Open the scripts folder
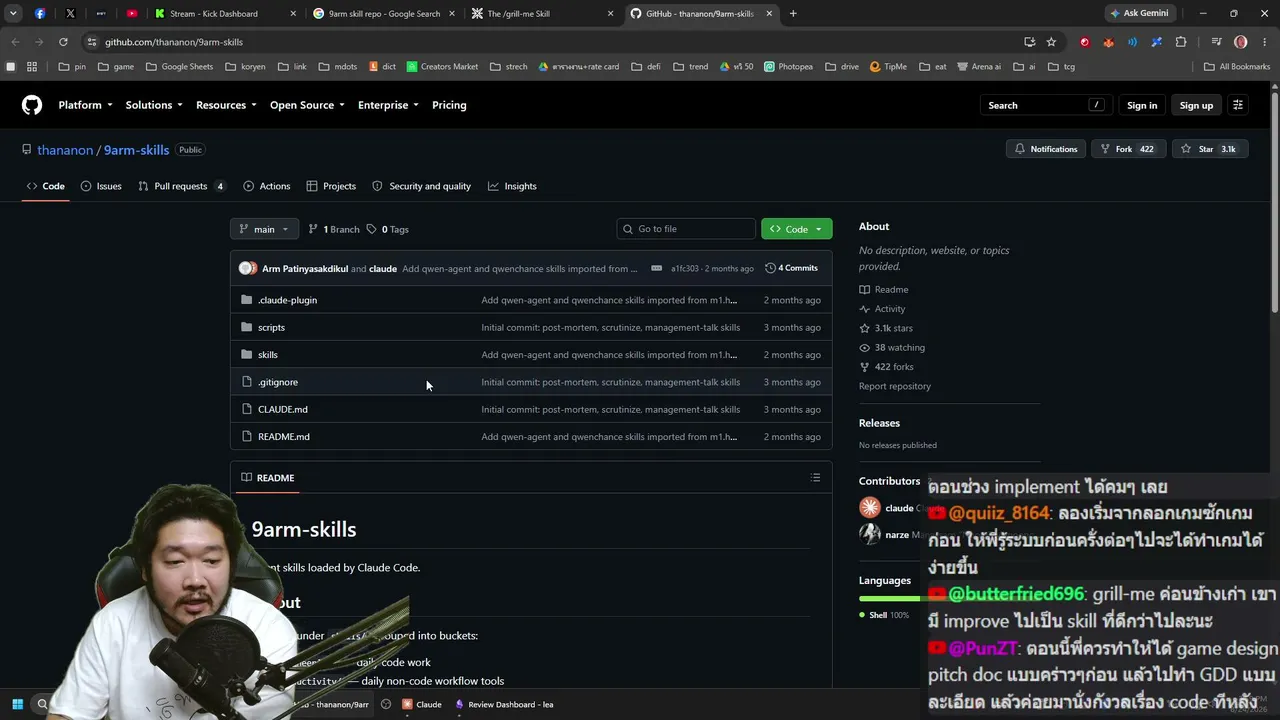The image size is (1280, 720). pos(271,327)
